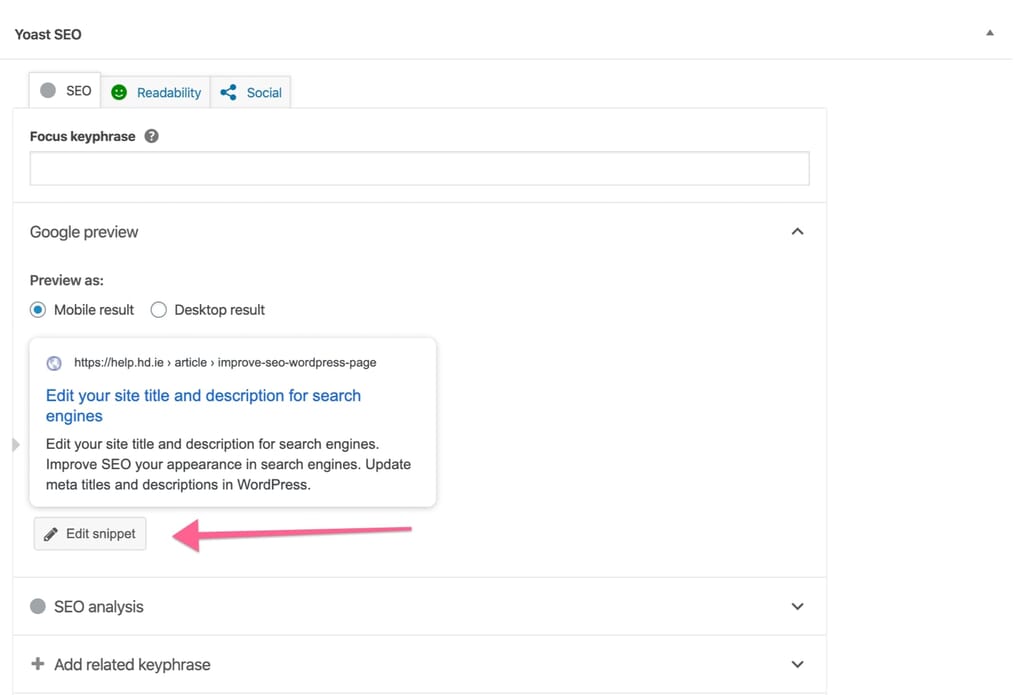Collapse the Google preview section chevron
The width and height of the screenshot is (1024, 695).
click(797, 231)
